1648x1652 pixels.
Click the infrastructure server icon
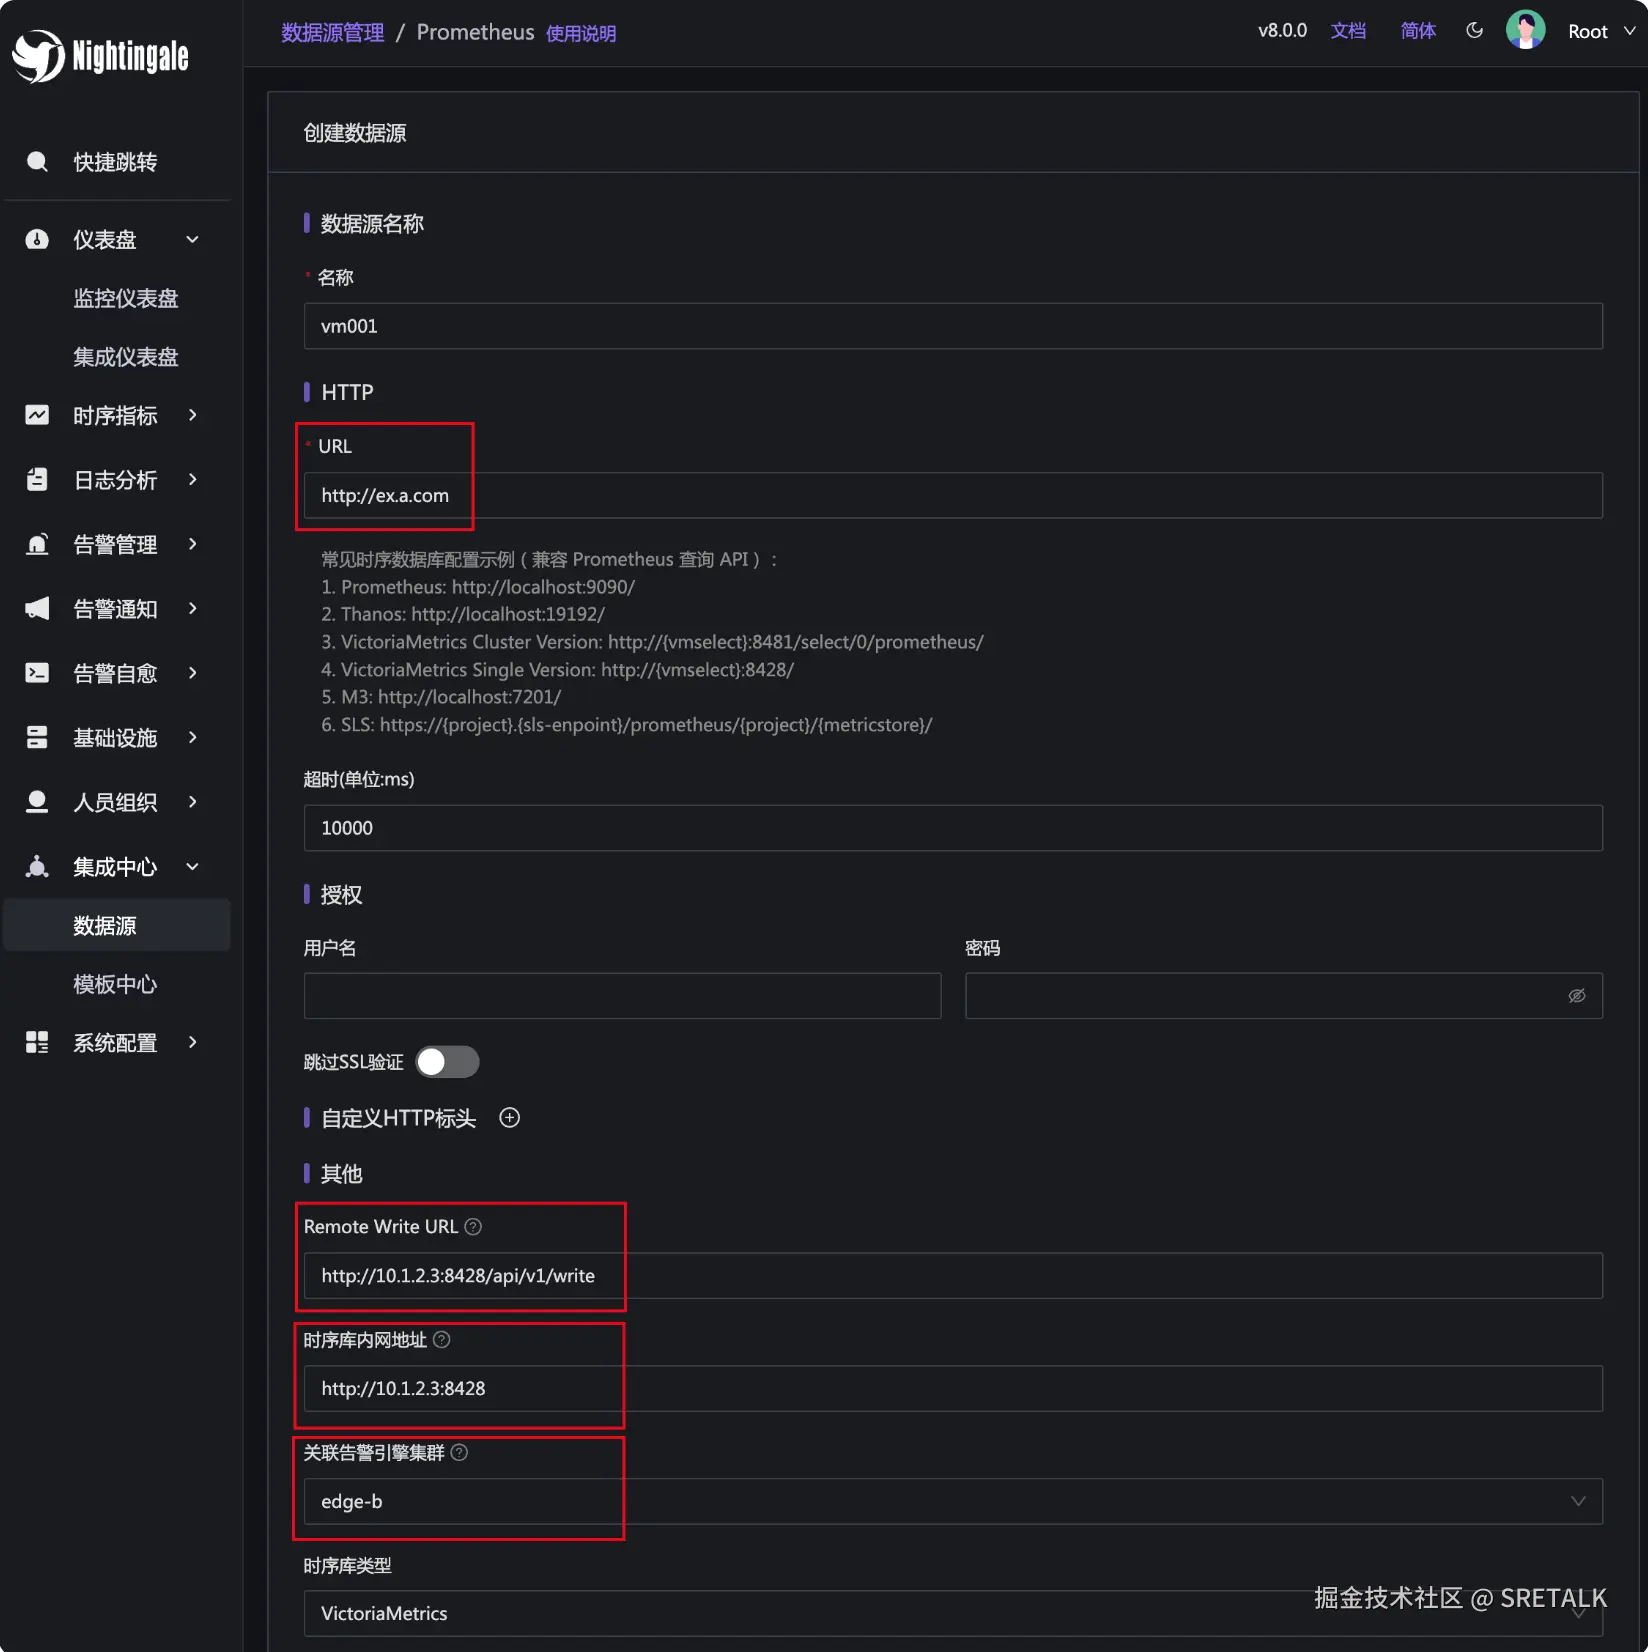click(x=37, y=738)
